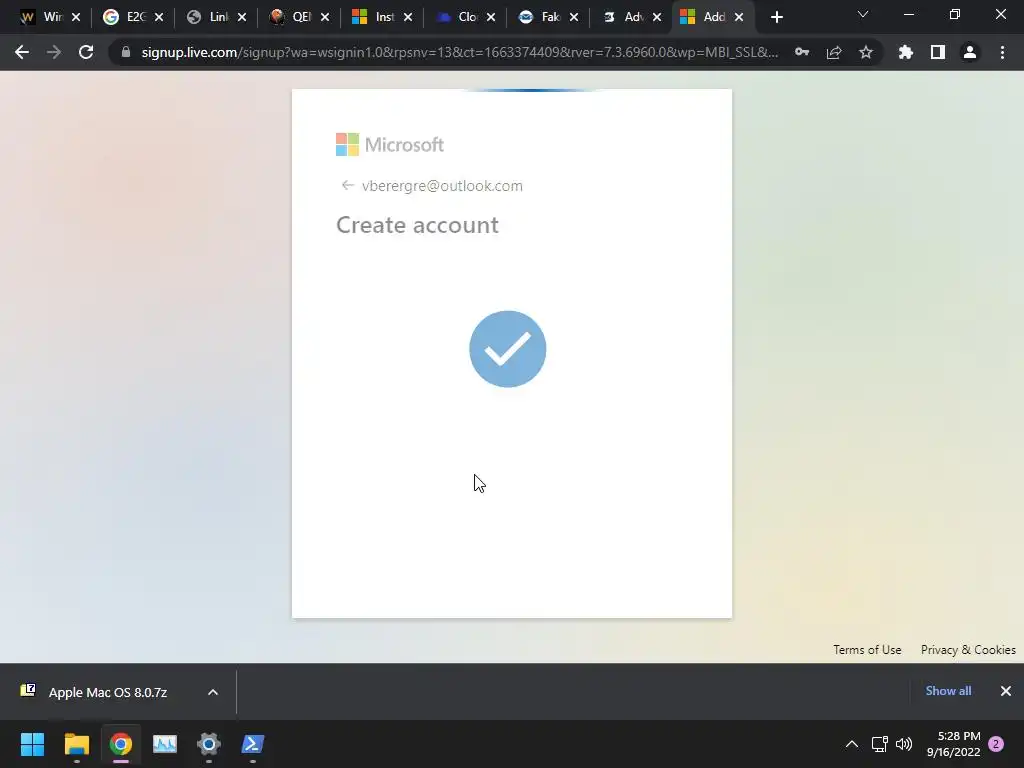Screen dimensions: 1024x768
Task: Go back using the browser back arrow
Action: [x=22, y=52]
